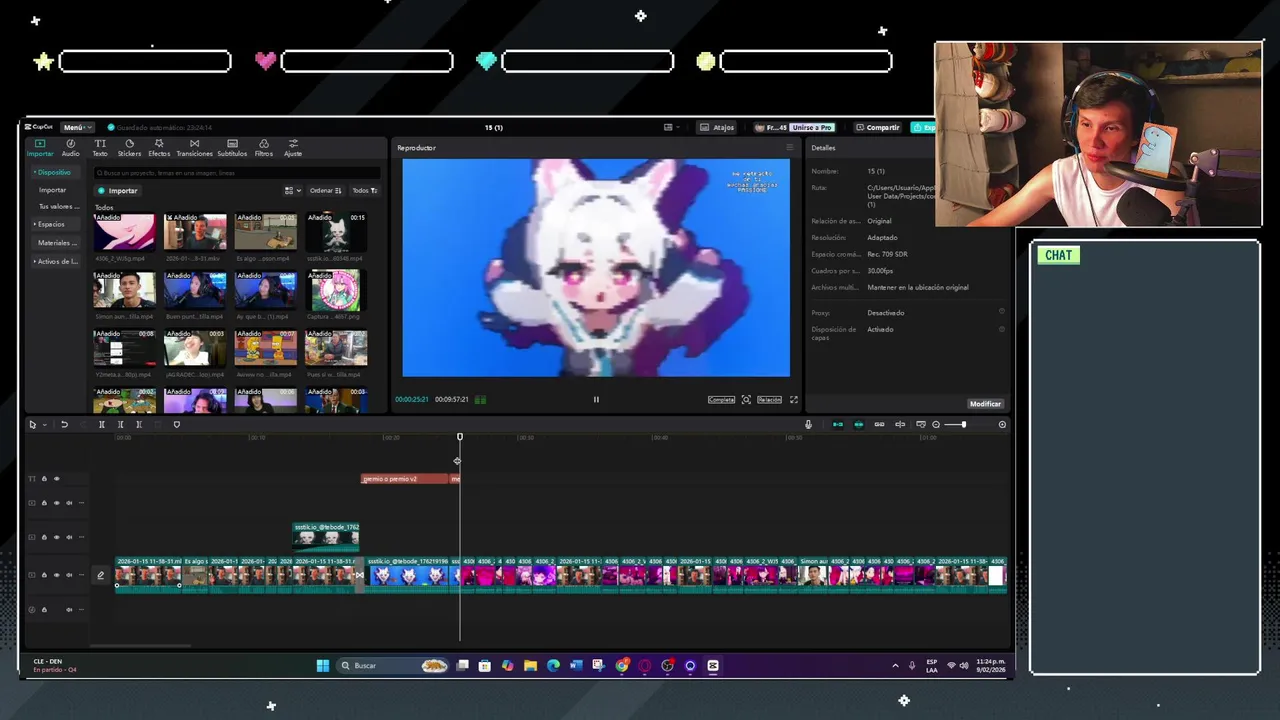Open the Transiciones panel
The image size is (1280, 720).
pos(194,147)
